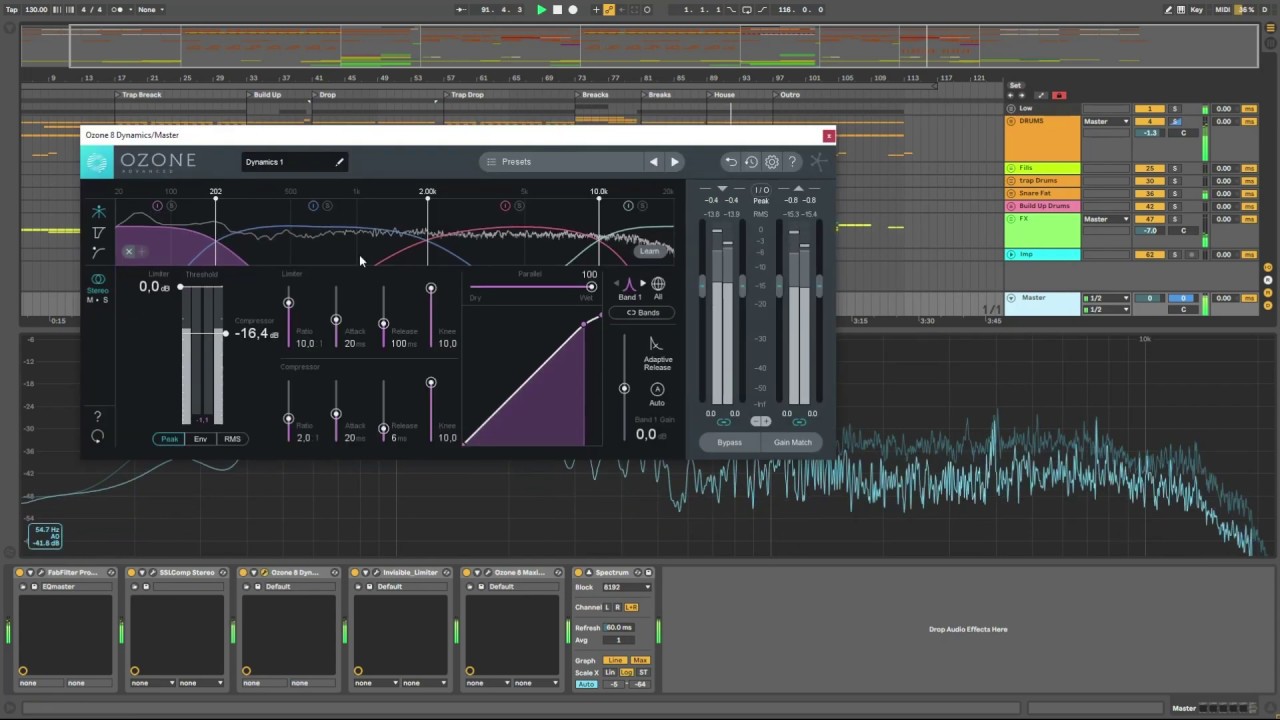
Task: Open Master track lower 1/2 dropdown
Action: [x=1107, y=309]
